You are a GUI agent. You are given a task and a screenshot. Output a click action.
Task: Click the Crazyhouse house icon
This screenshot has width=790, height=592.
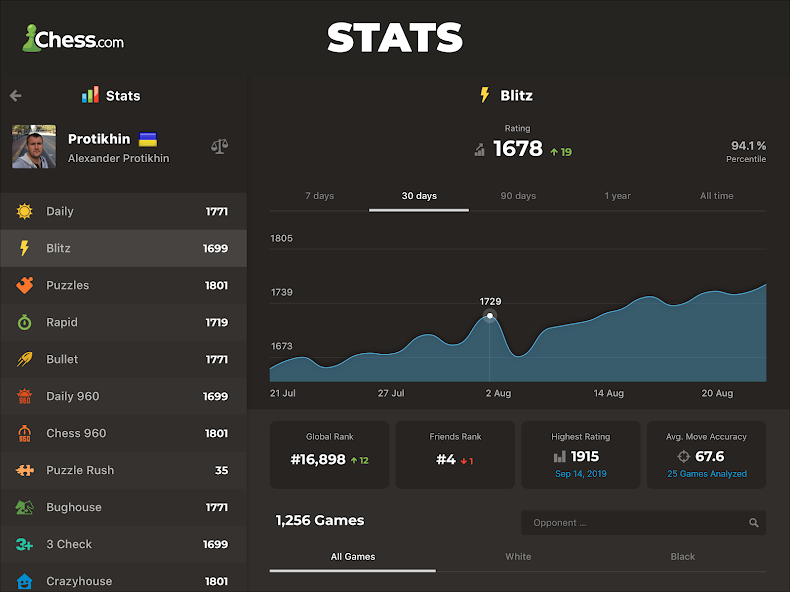point(24,581)
